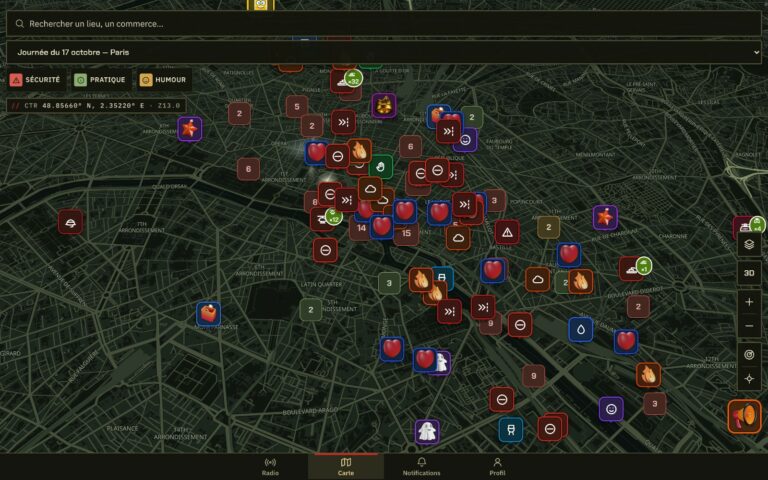Switch to the Radio tab
This screenshot has height=480, width=768.
(x=270, y=467)
